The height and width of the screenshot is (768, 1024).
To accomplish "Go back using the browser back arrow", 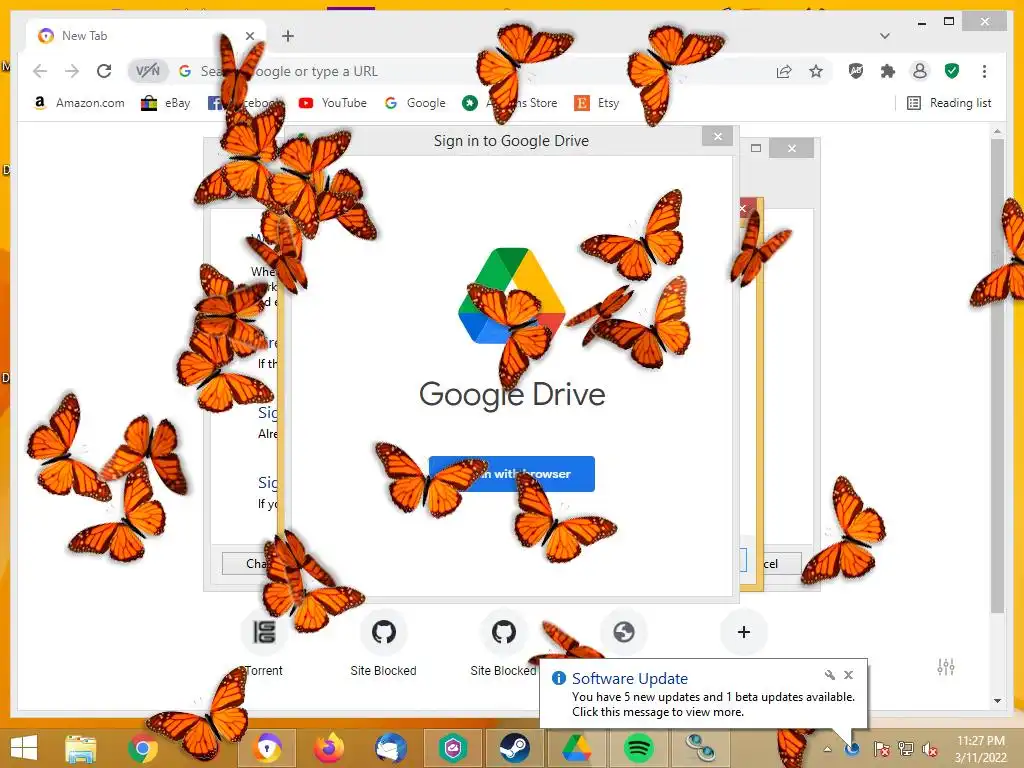I will [40, 71].
